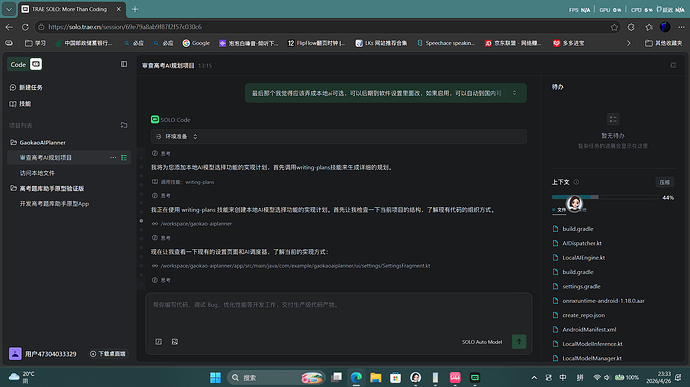This screenshot has width=690, height=387.
Task: Open browser settings and more menu
Action: click(681, 27)
